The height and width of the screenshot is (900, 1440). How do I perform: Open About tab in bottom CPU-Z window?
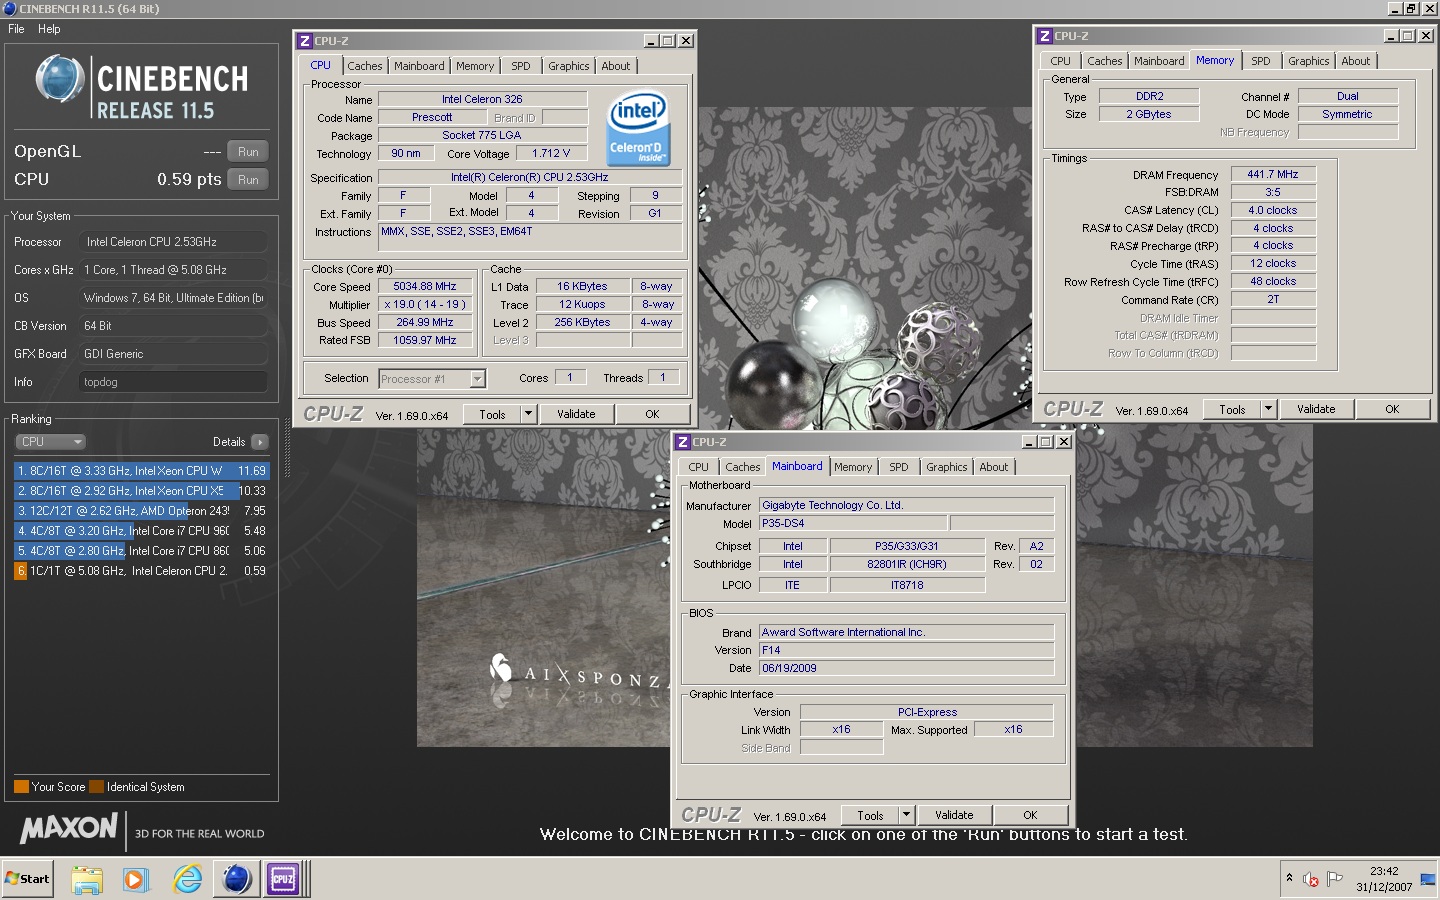click(994, 467)
